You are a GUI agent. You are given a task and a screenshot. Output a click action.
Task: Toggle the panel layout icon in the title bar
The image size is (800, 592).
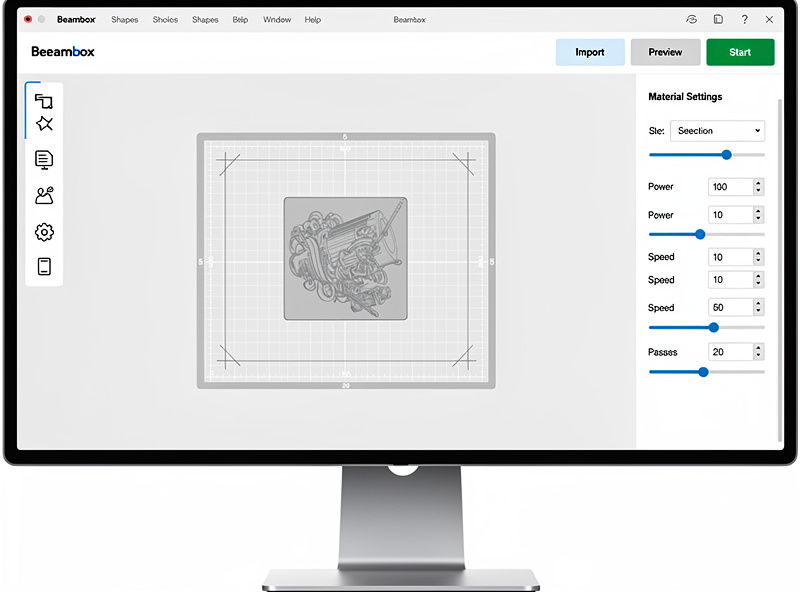(x=718, y=19)
